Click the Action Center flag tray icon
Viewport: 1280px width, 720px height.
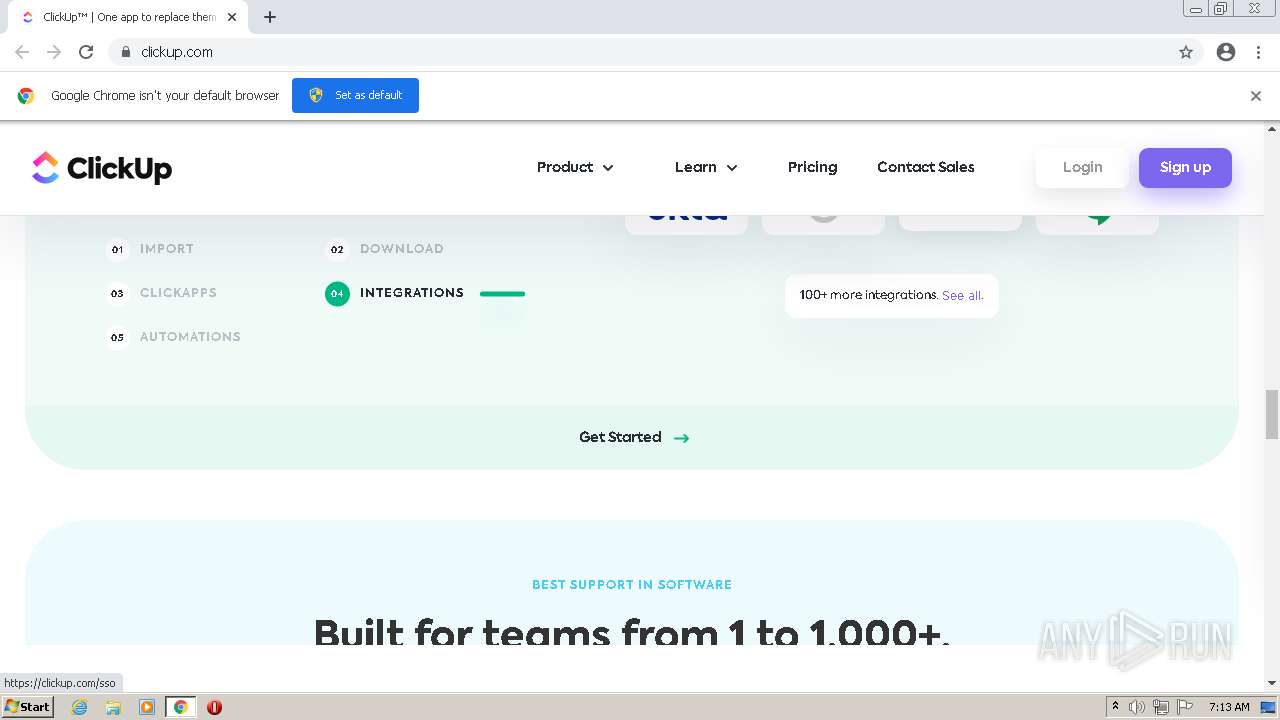pyautogui.click(x=1183, y=707)
